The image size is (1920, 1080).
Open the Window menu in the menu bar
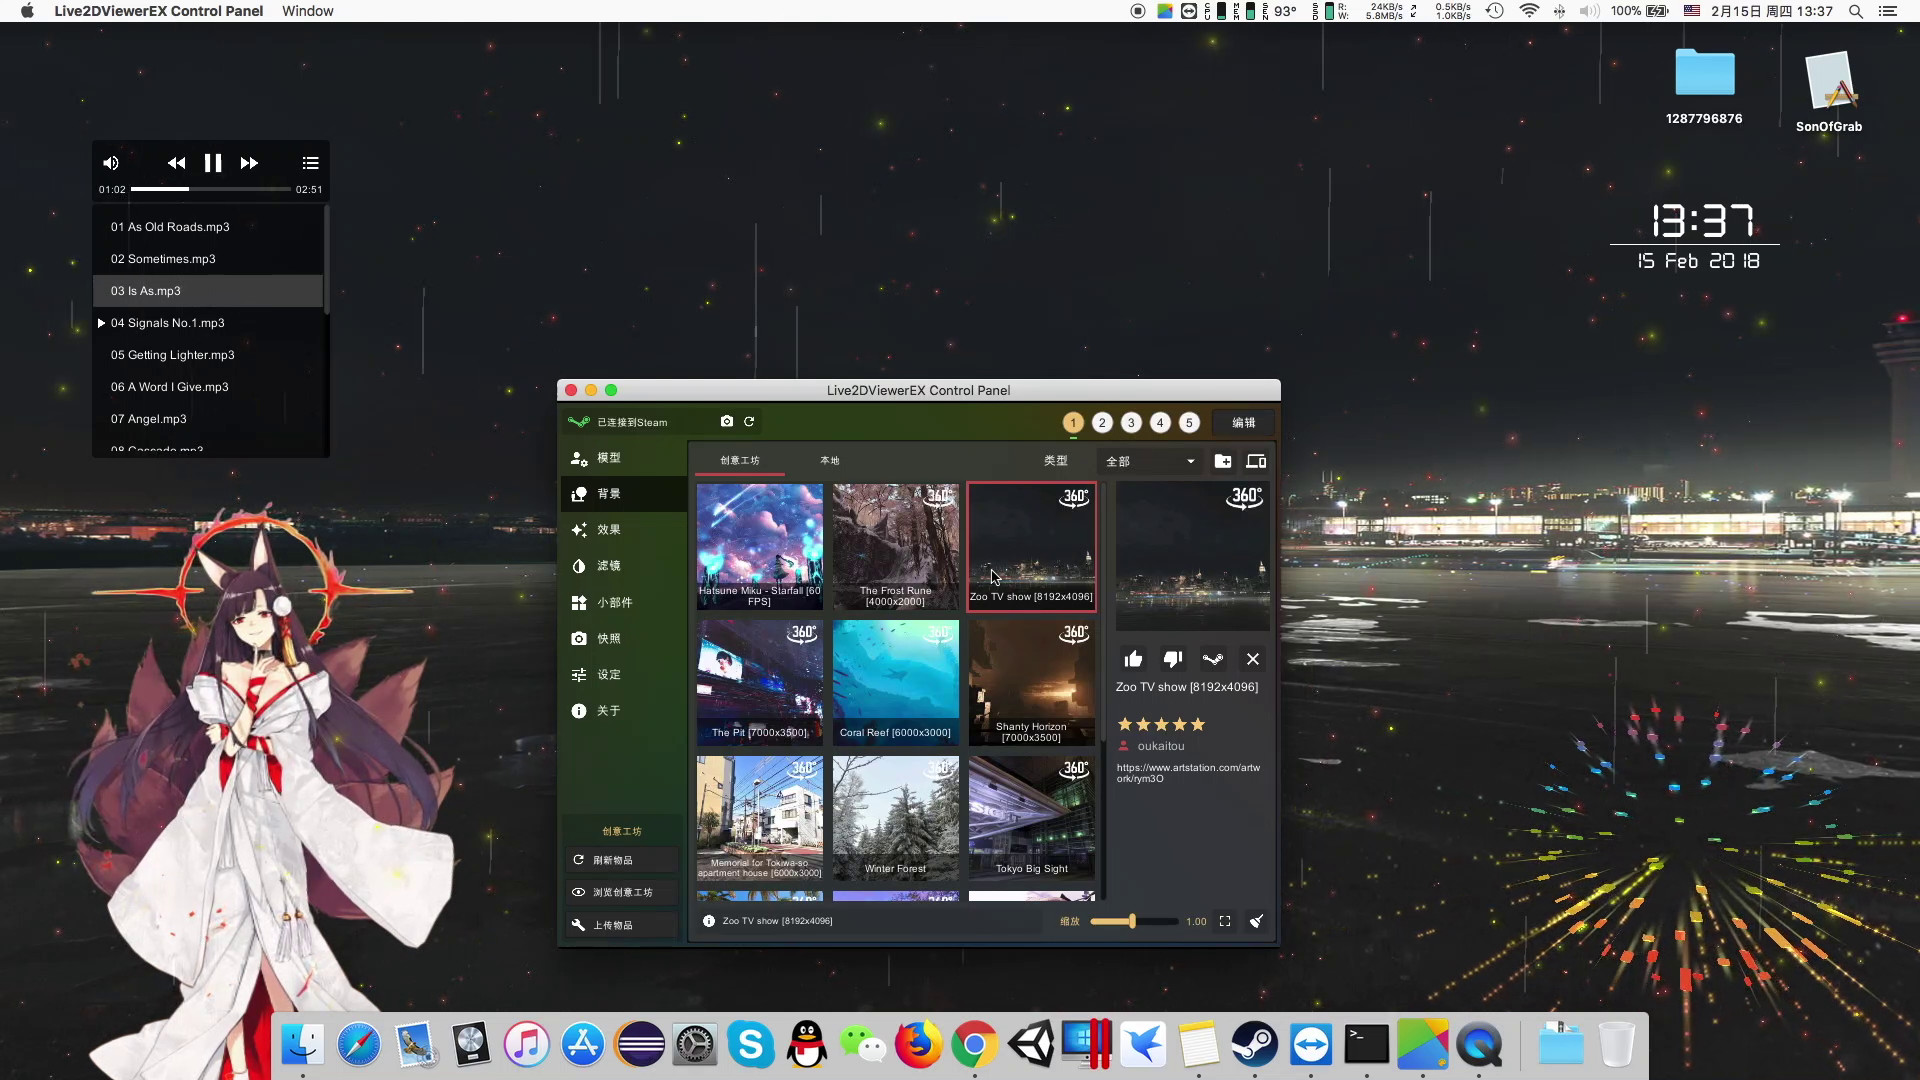(307, 11)
